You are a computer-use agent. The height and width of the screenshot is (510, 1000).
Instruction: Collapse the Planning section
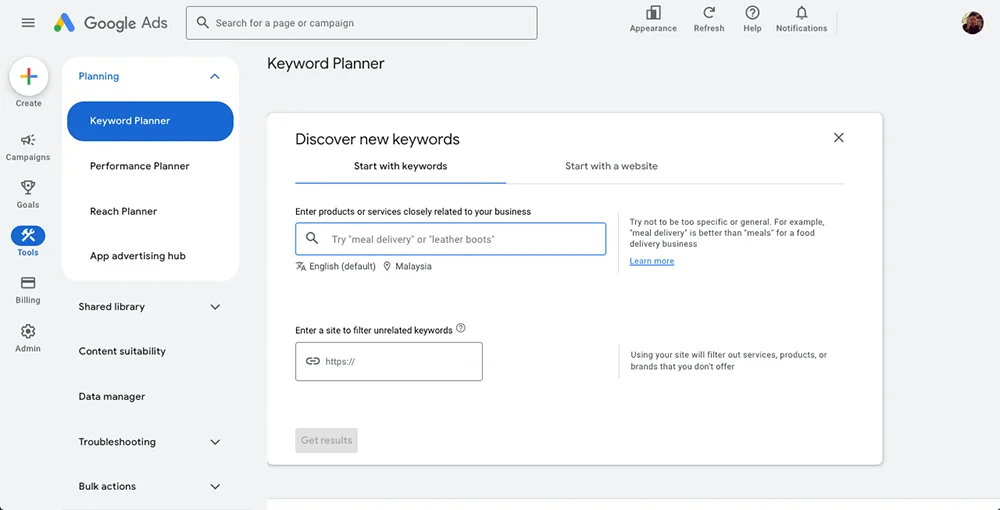[x=214, y=77]
